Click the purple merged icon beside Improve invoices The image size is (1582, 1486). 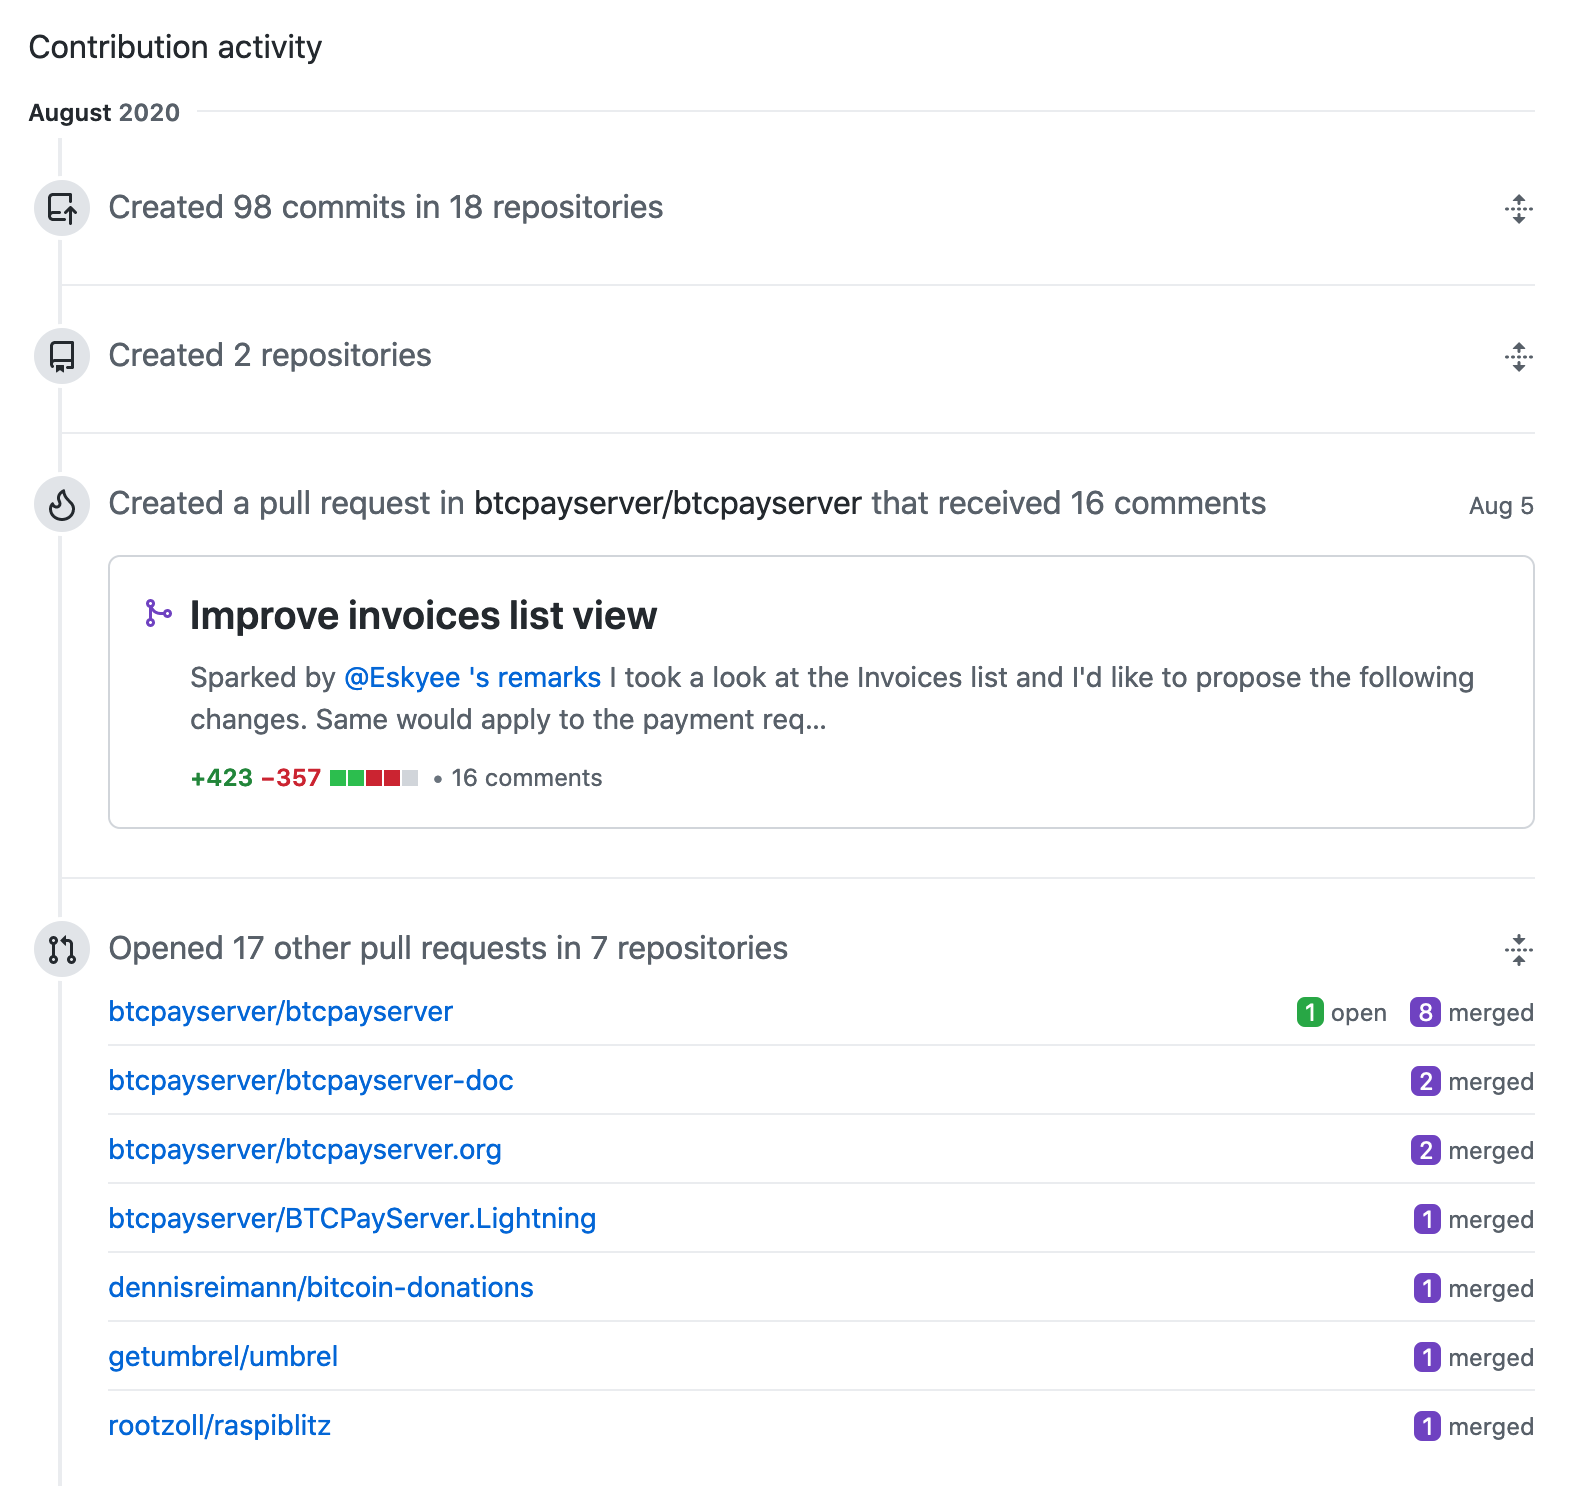[158, 614]
